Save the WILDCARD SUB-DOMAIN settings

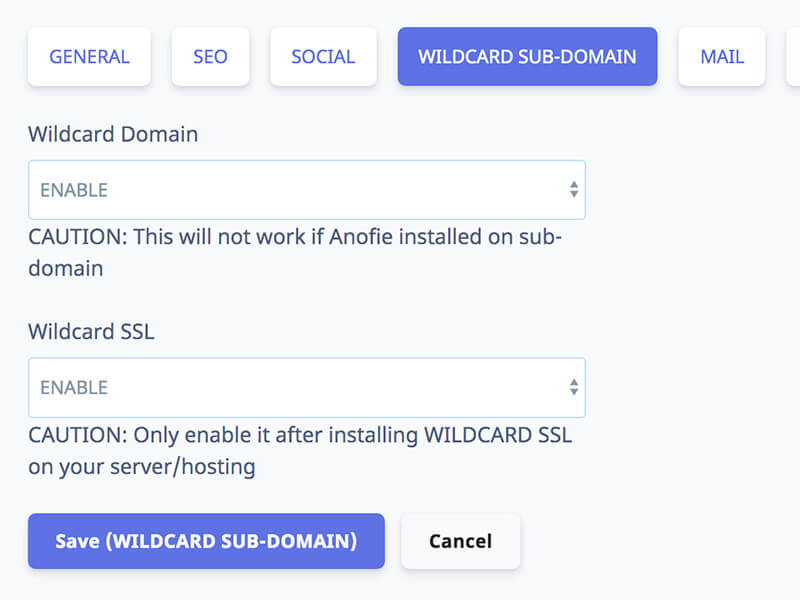(206, 541)
